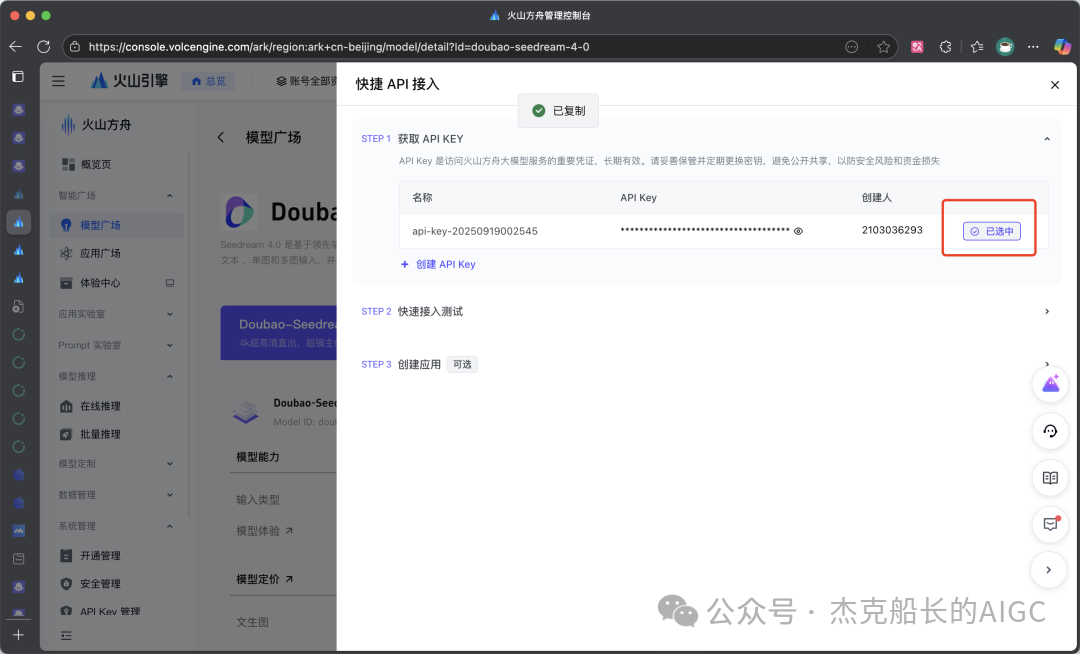
Task: Click the AI assistant floating button
Action: click(x=1050, y=384)
